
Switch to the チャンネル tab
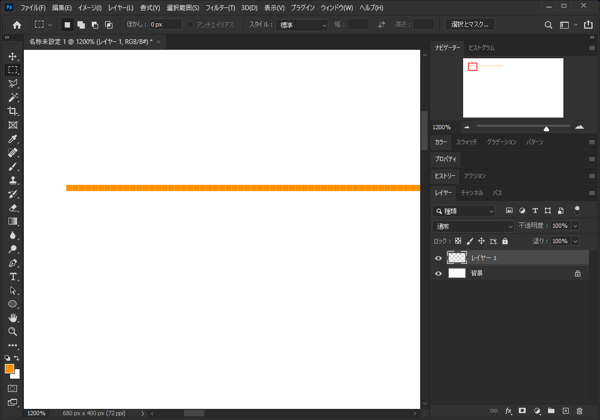472,193
